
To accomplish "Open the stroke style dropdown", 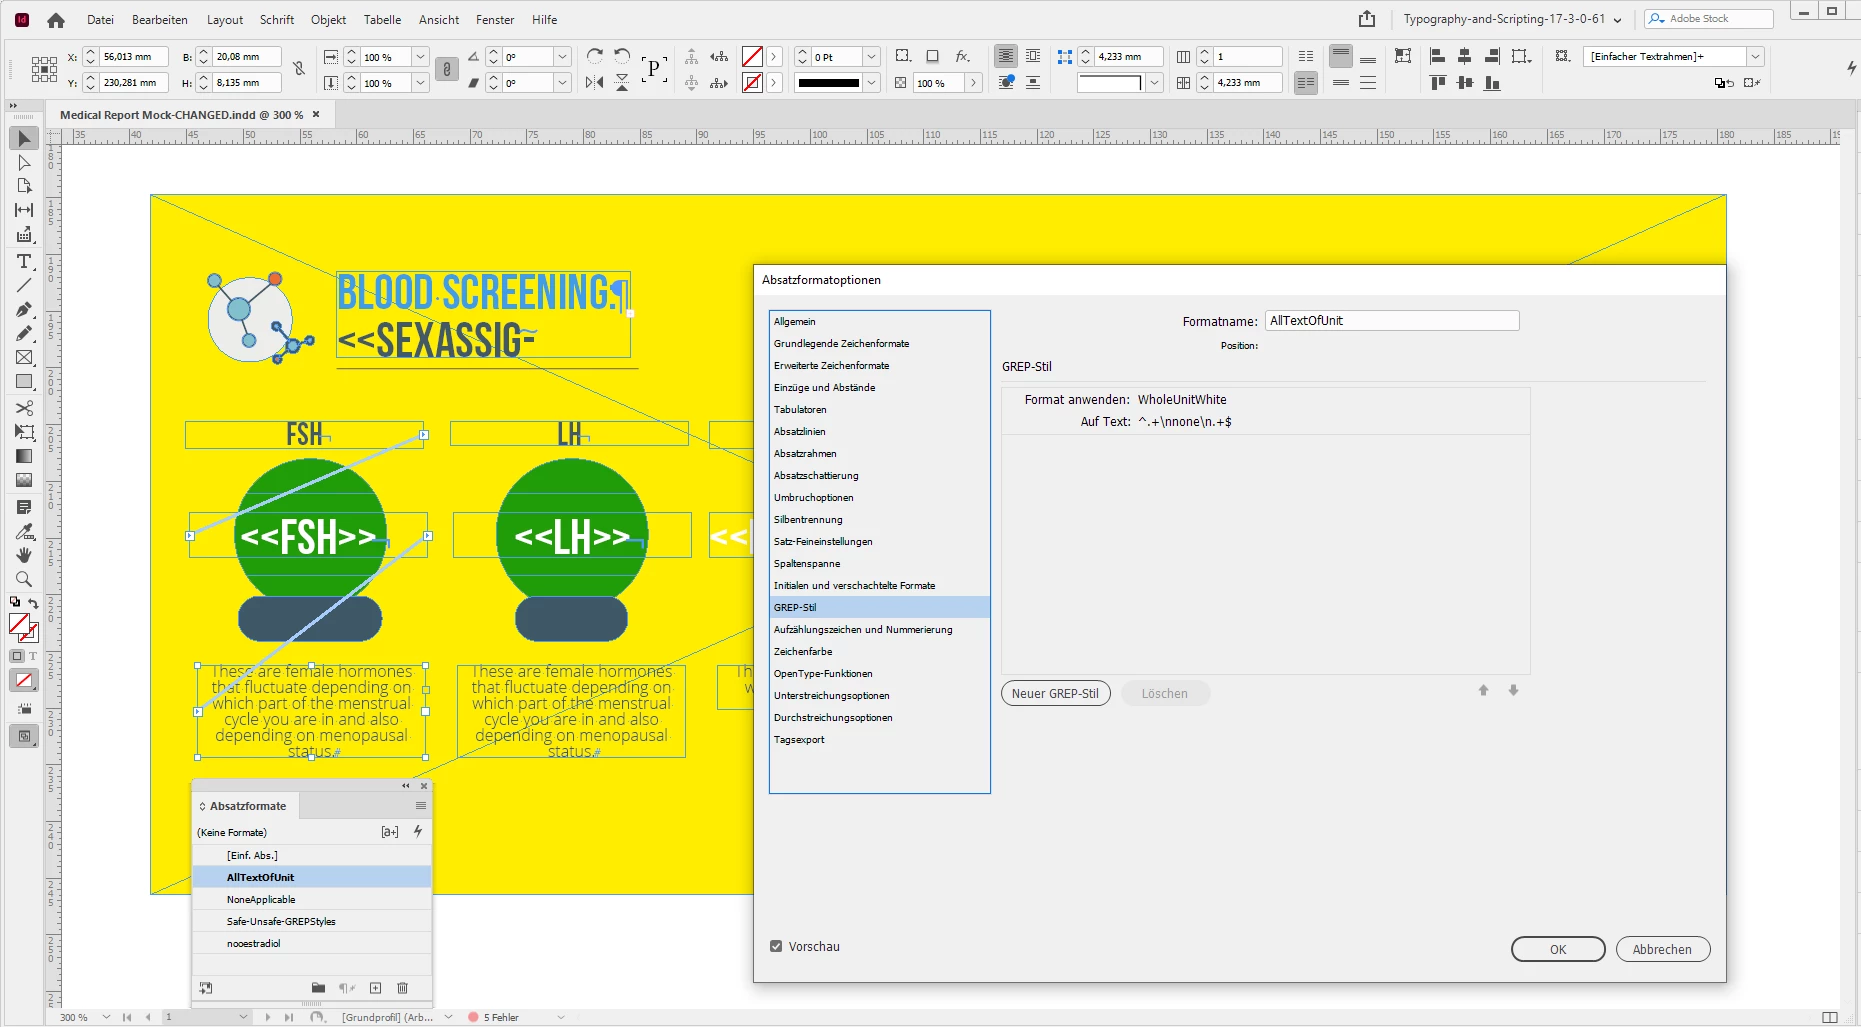I will [872, 83].
